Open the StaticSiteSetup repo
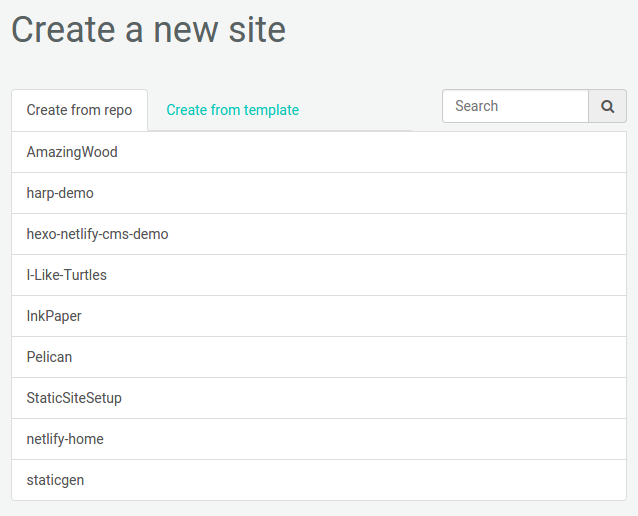This screenshot has height=516, width=638. click(x=74, y=398)
